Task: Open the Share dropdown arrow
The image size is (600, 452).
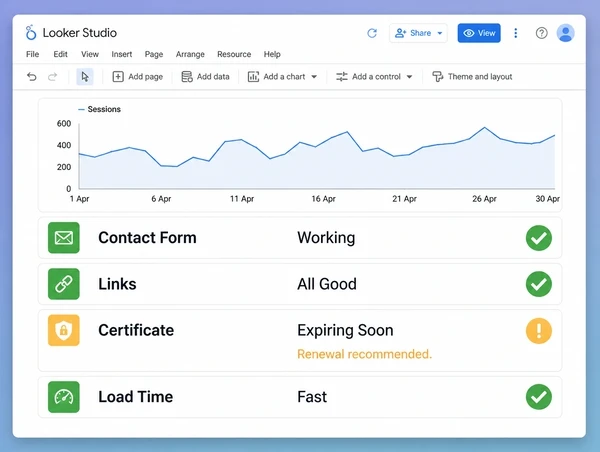Action: 440,33
